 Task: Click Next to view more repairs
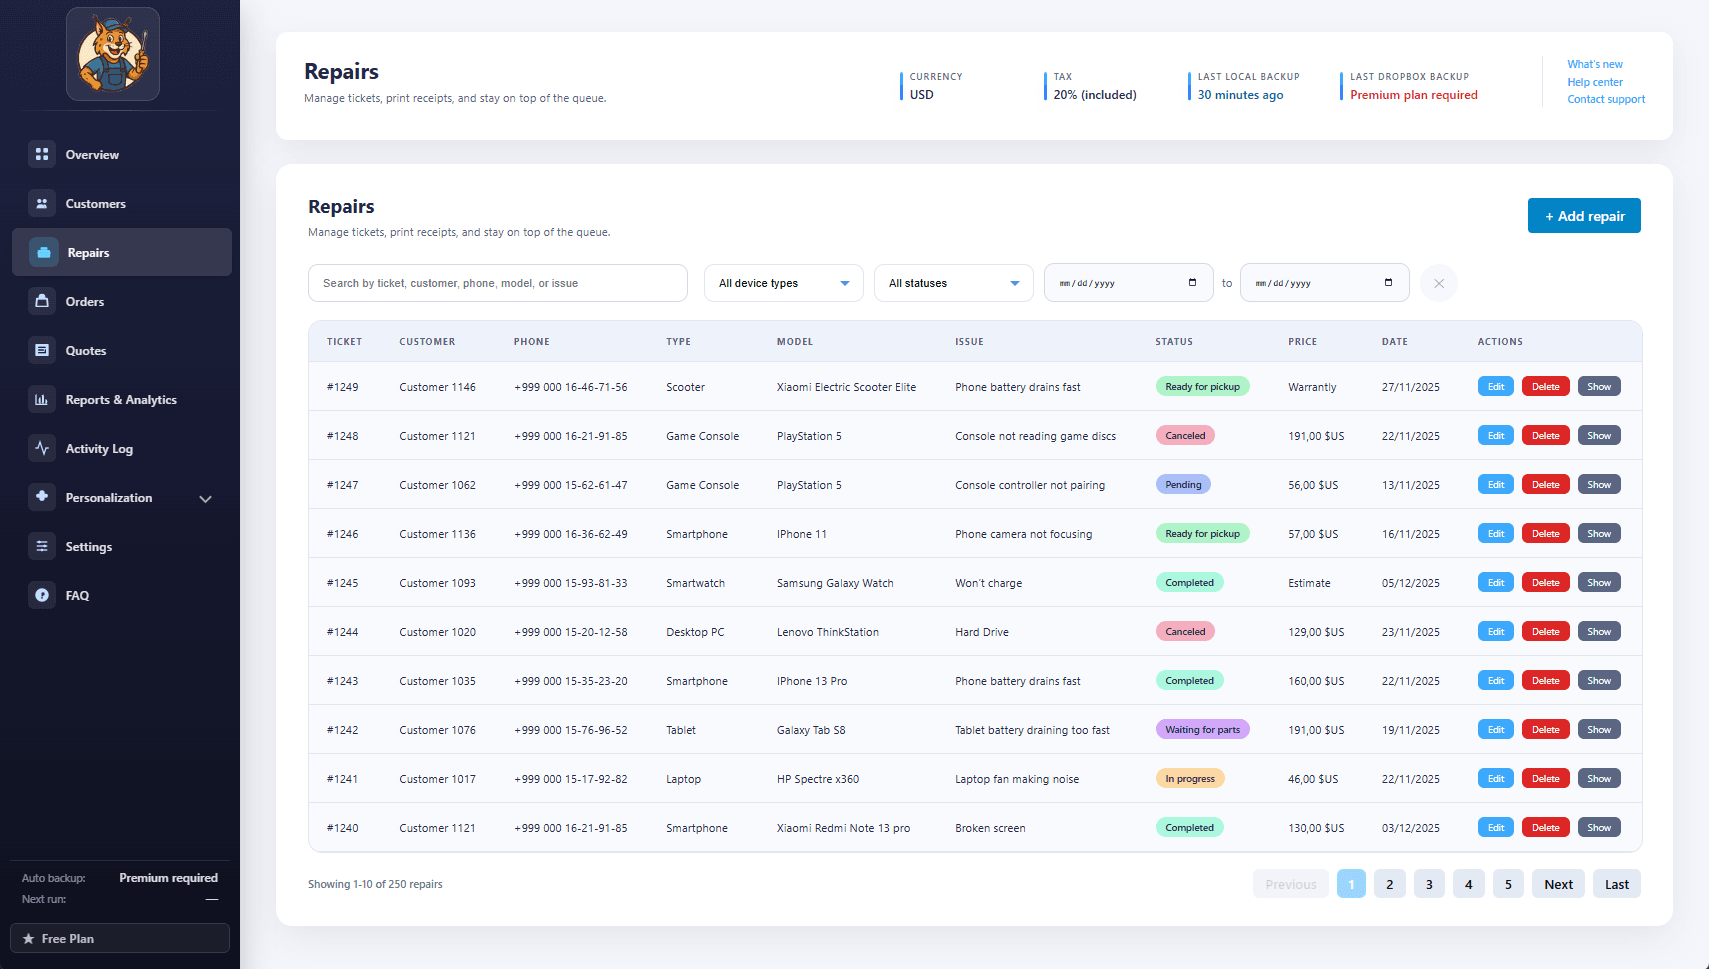coord(1558,883)
